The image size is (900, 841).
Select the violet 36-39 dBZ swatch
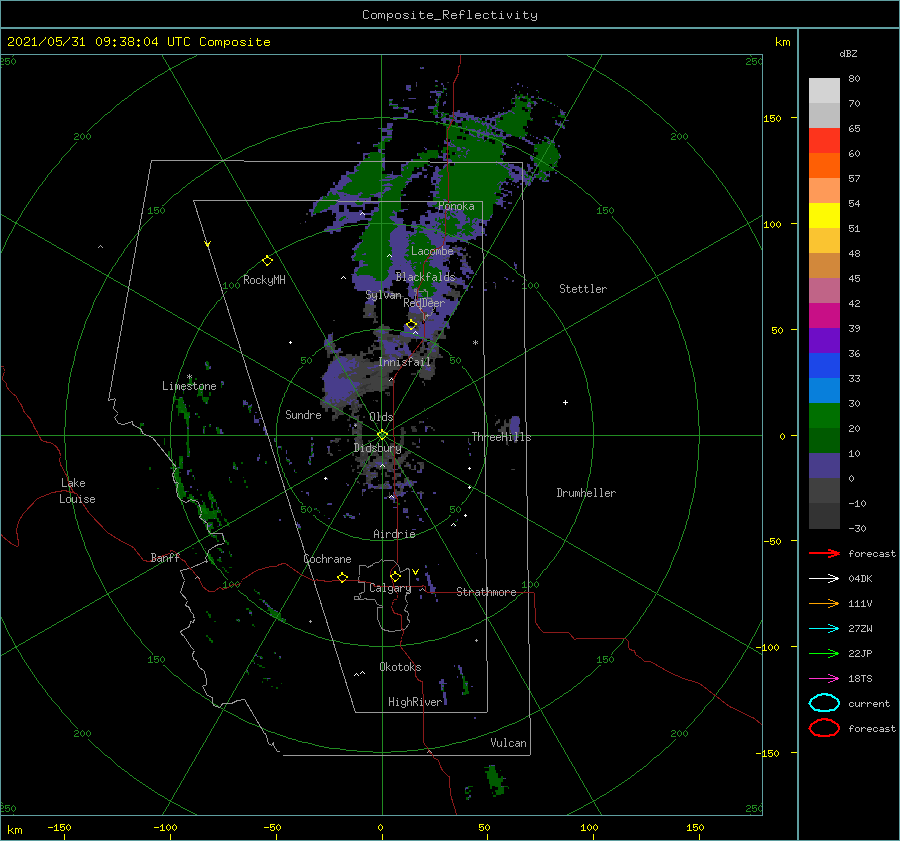coord(824,341)
